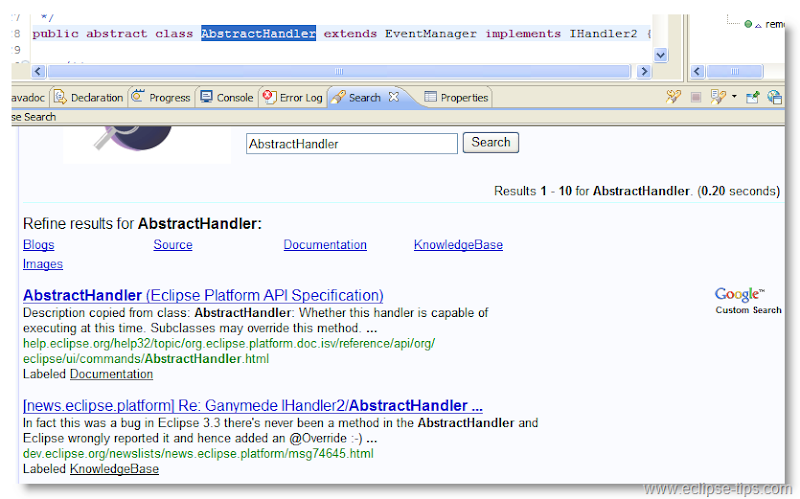Close the Search tab

click(x=393, y=97)
